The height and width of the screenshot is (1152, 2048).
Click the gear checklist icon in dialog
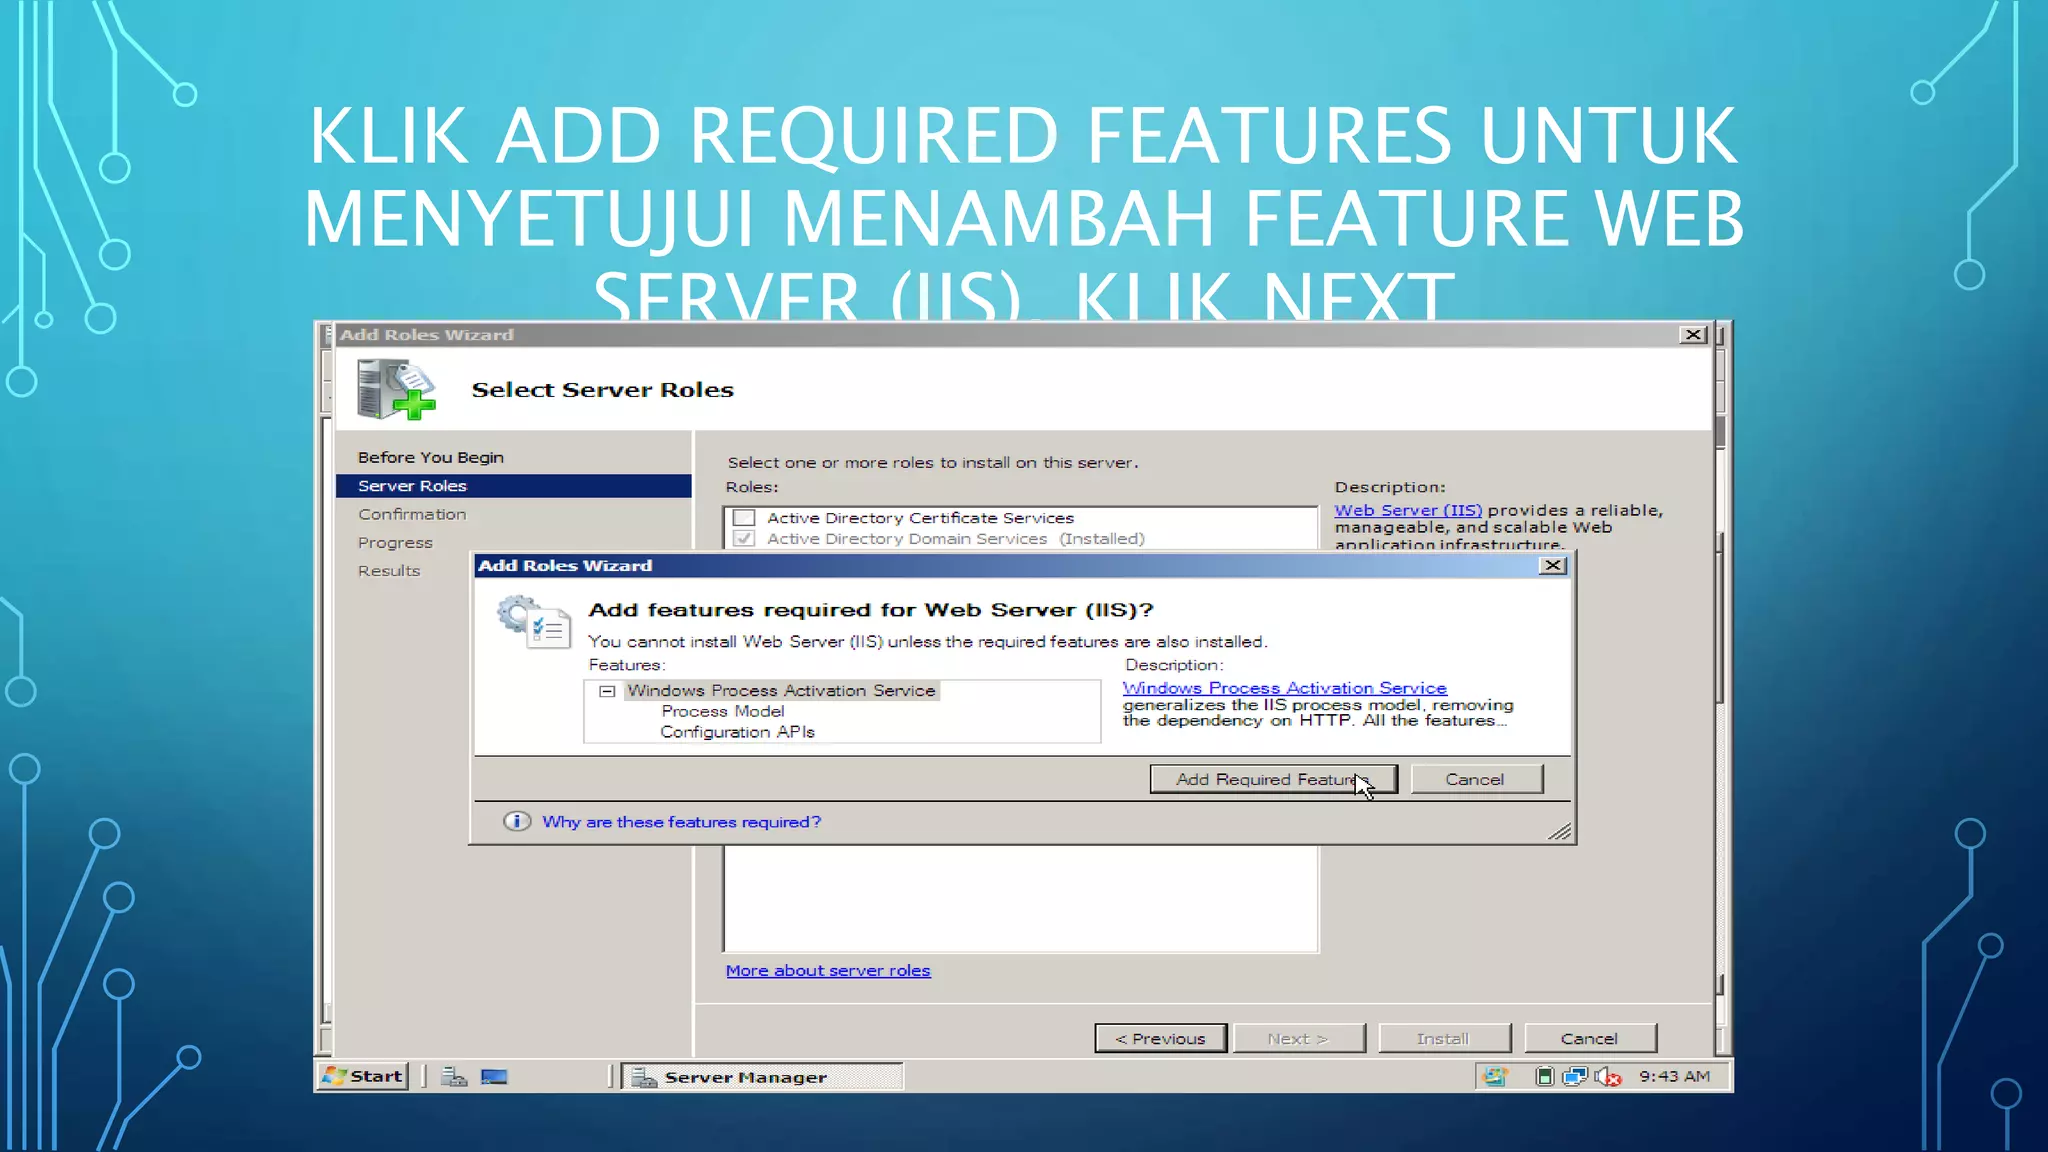(x=533, y=622)
